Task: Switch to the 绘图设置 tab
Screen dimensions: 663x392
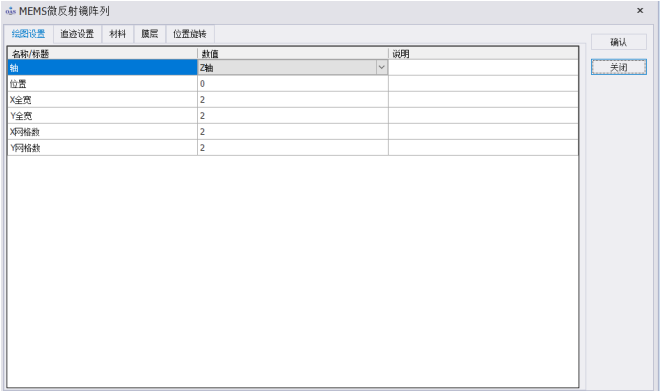Action: click(x=28, y=34)
